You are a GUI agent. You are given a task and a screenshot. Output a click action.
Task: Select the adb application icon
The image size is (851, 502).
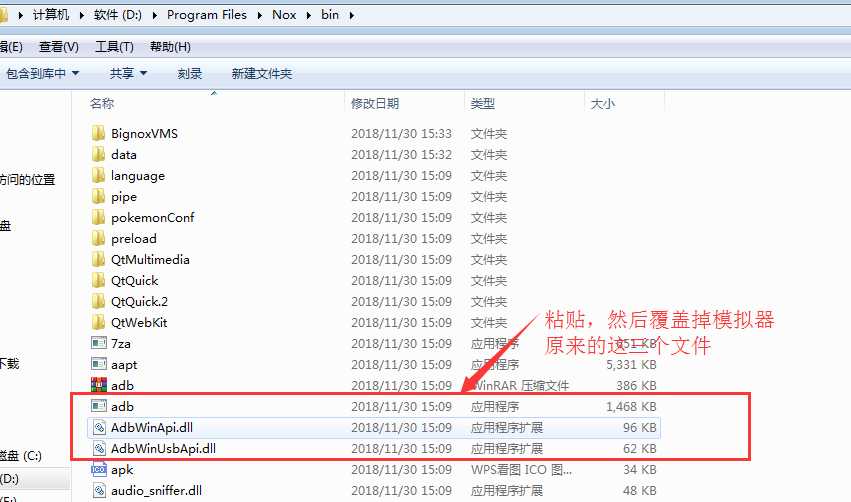point(99,406)
